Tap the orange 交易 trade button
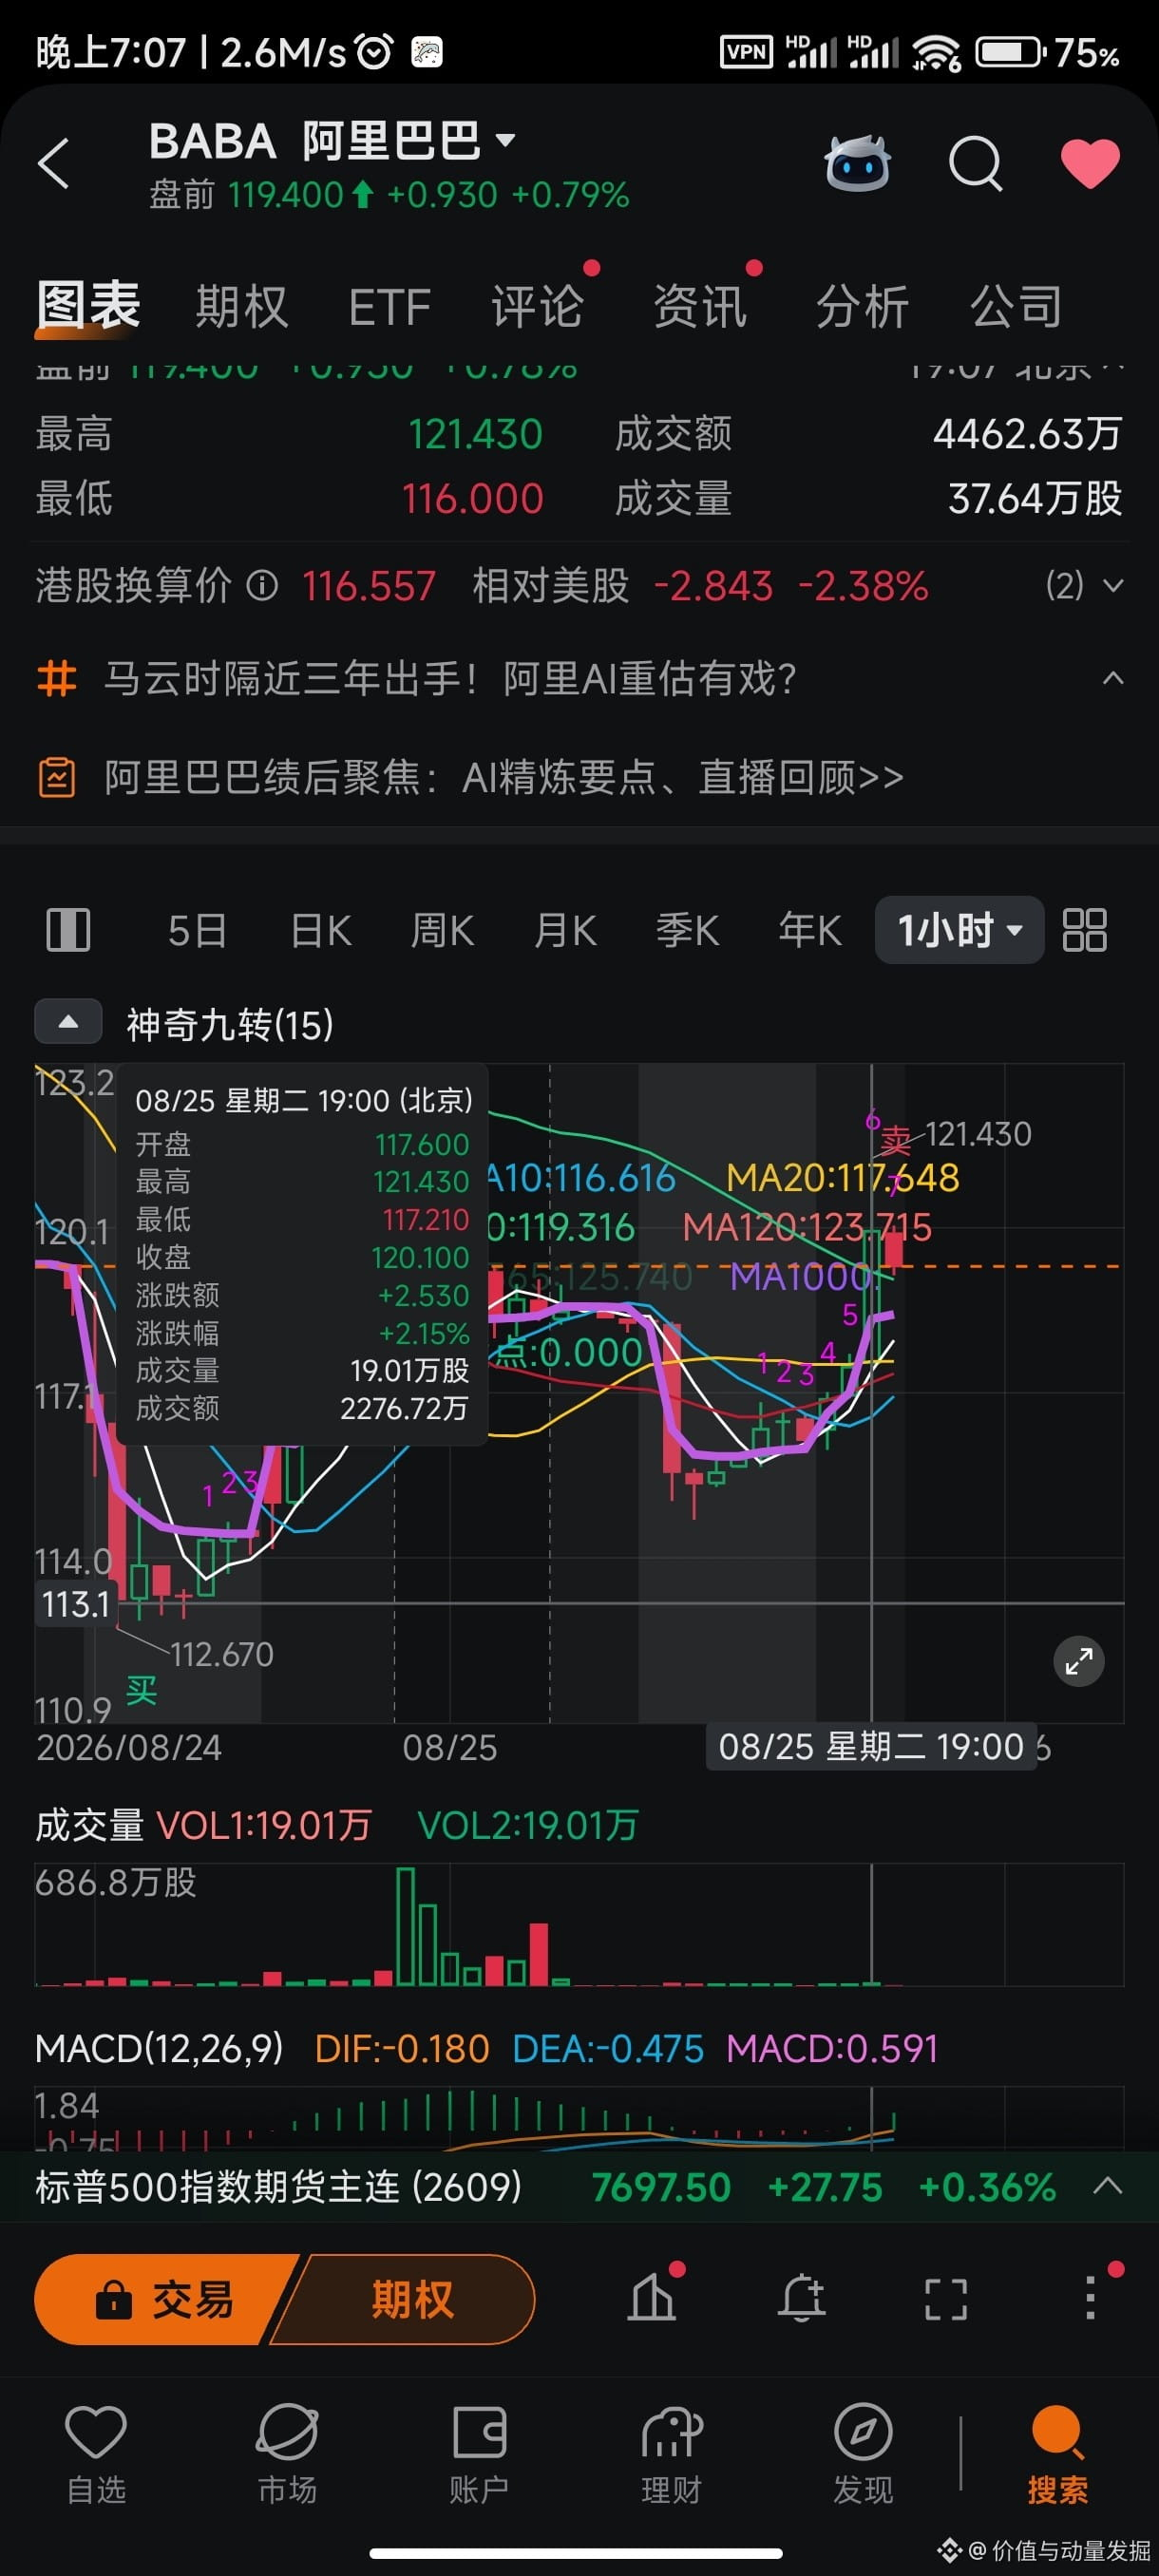This screenshot has height=2576, width=1159. point(165,2300)
